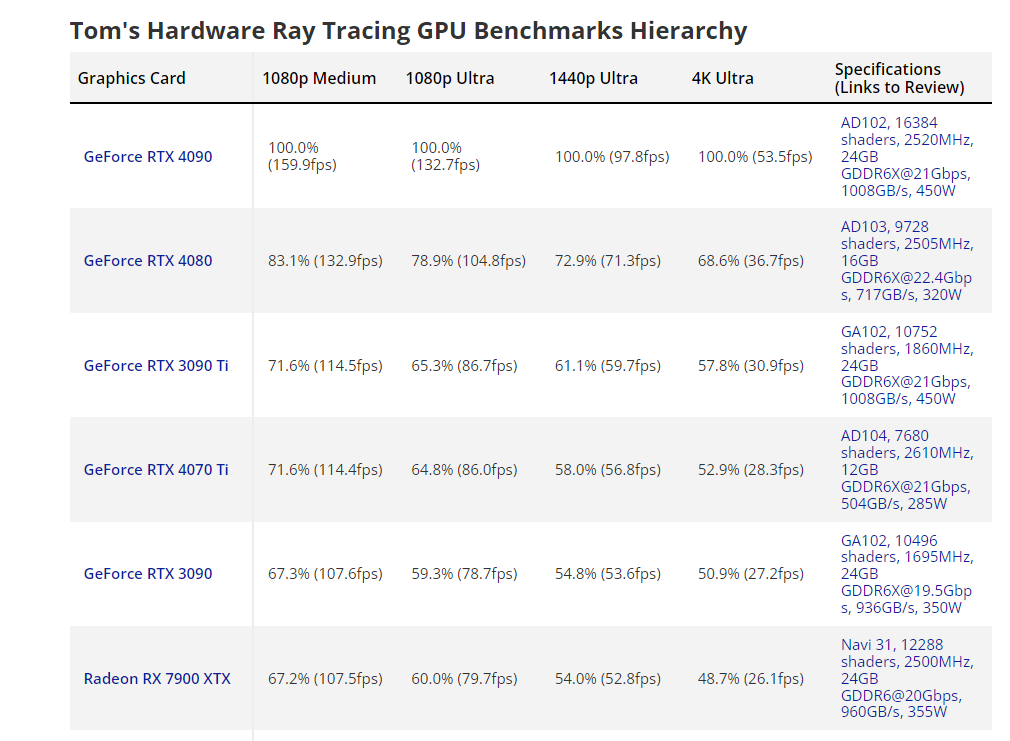Open the AD102 specifications review link
Image resolution: width=1010 pixels, height=741 pixels.
[906, 156]
